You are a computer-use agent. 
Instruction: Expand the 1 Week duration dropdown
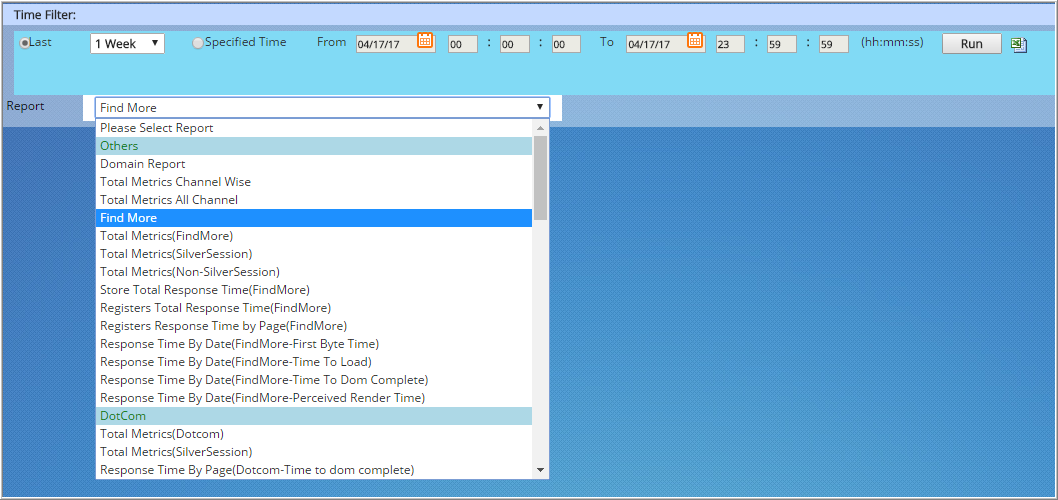tap(128, 44)
